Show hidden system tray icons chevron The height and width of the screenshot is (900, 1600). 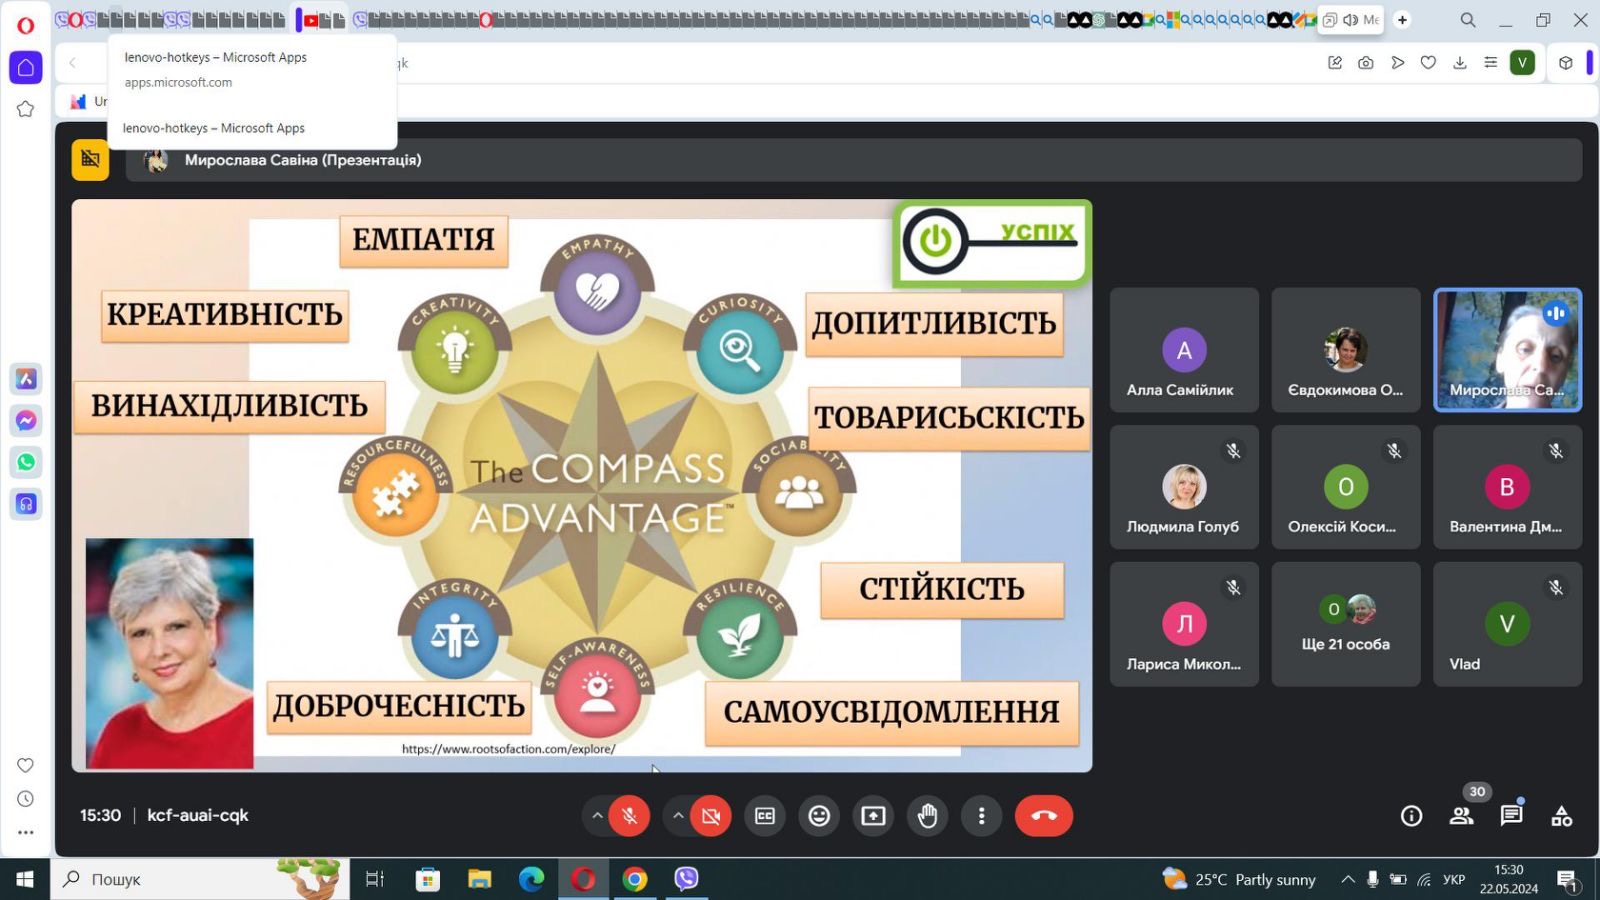(1348, 879)
